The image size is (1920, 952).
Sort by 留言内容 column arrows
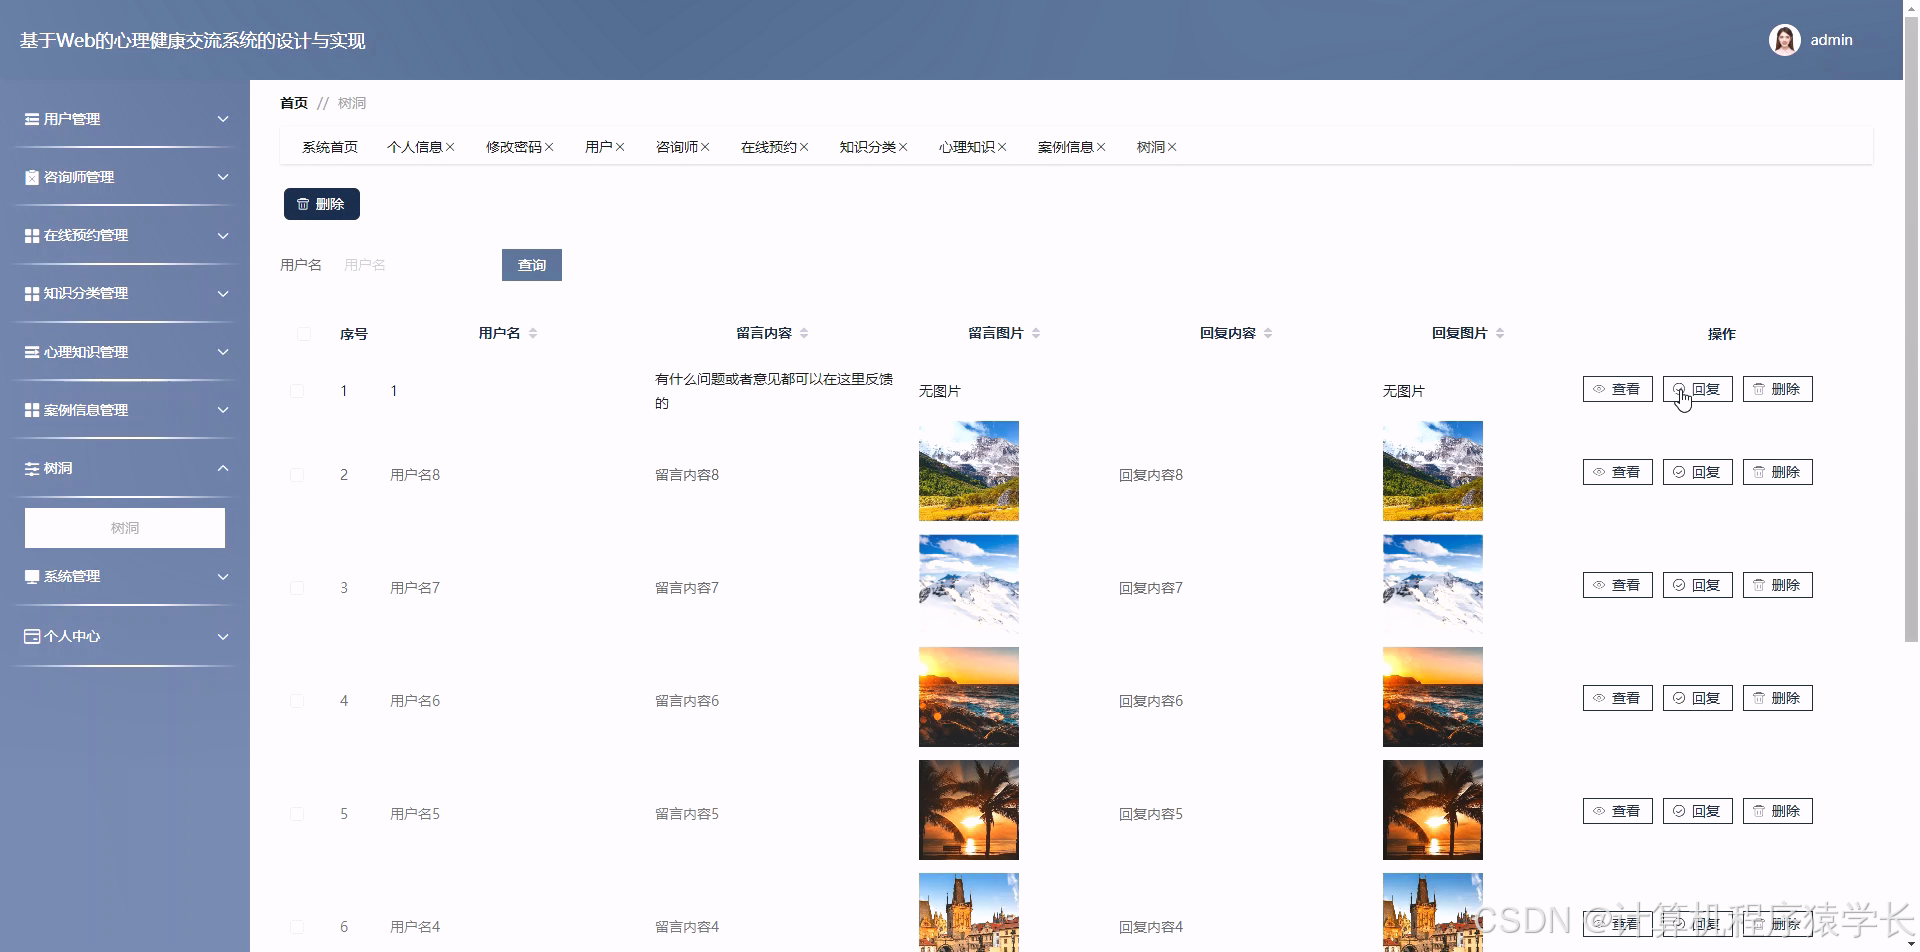[x=804, y=333]
